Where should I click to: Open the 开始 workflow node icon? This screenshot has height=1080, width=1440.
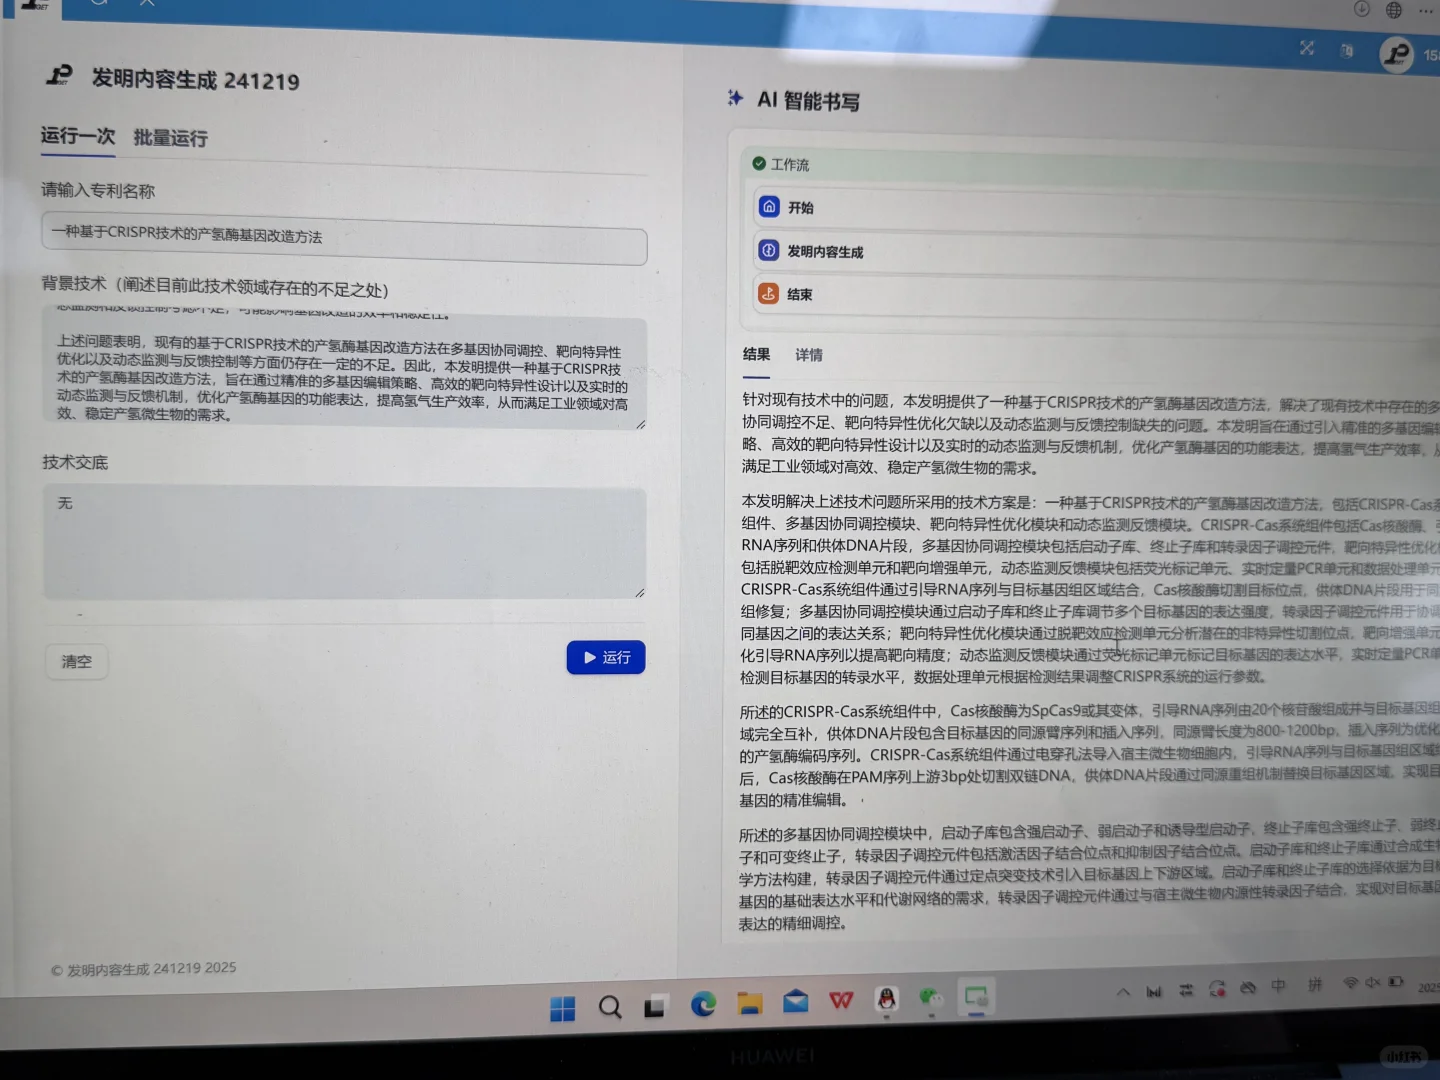click(x=768, y=206)
